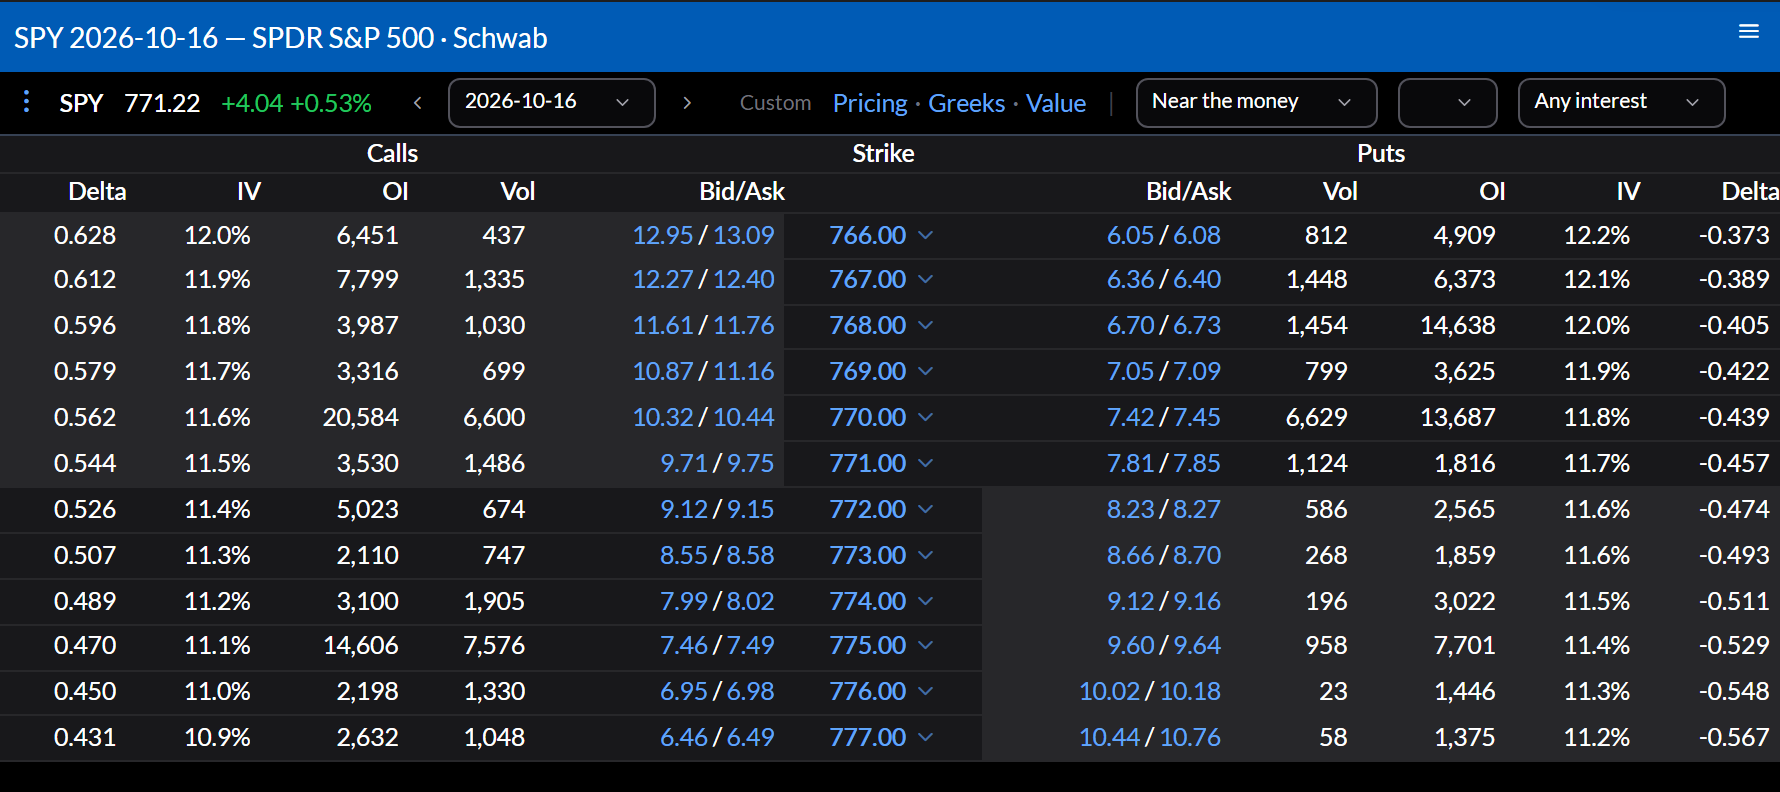Expand the 772.00 strike chevron
Image resolution: width=1780 pixels, height=792 pixels.
click(x=925, y=509)
